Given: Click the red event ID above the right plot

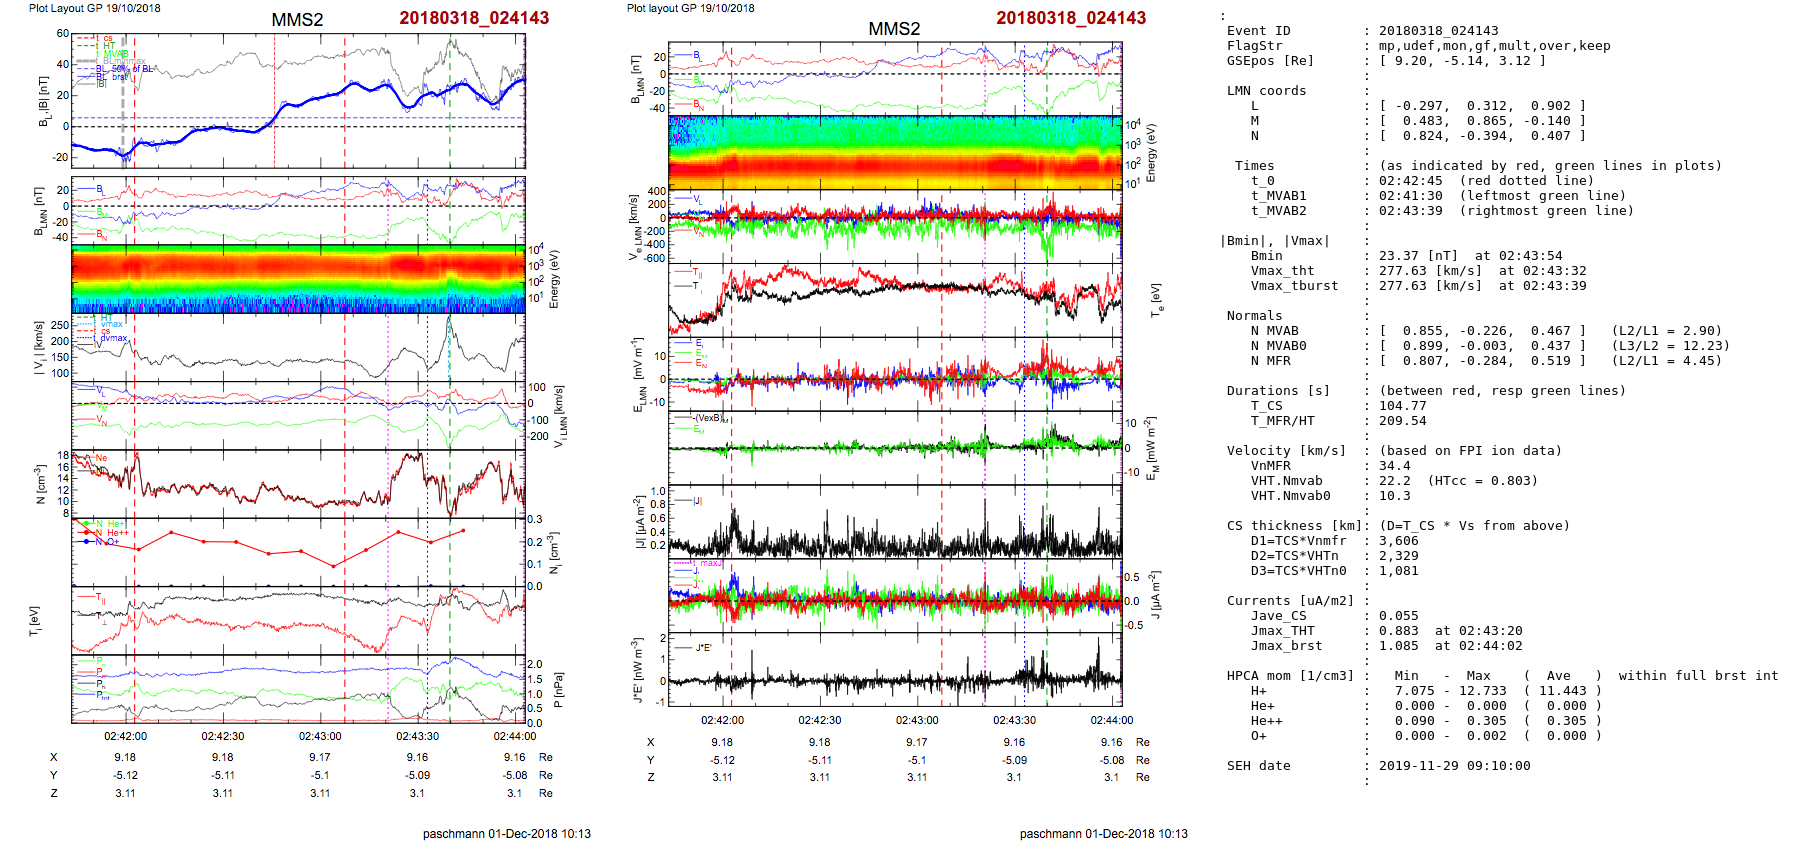Looking at the screenshot, I should coord(1070,18).
